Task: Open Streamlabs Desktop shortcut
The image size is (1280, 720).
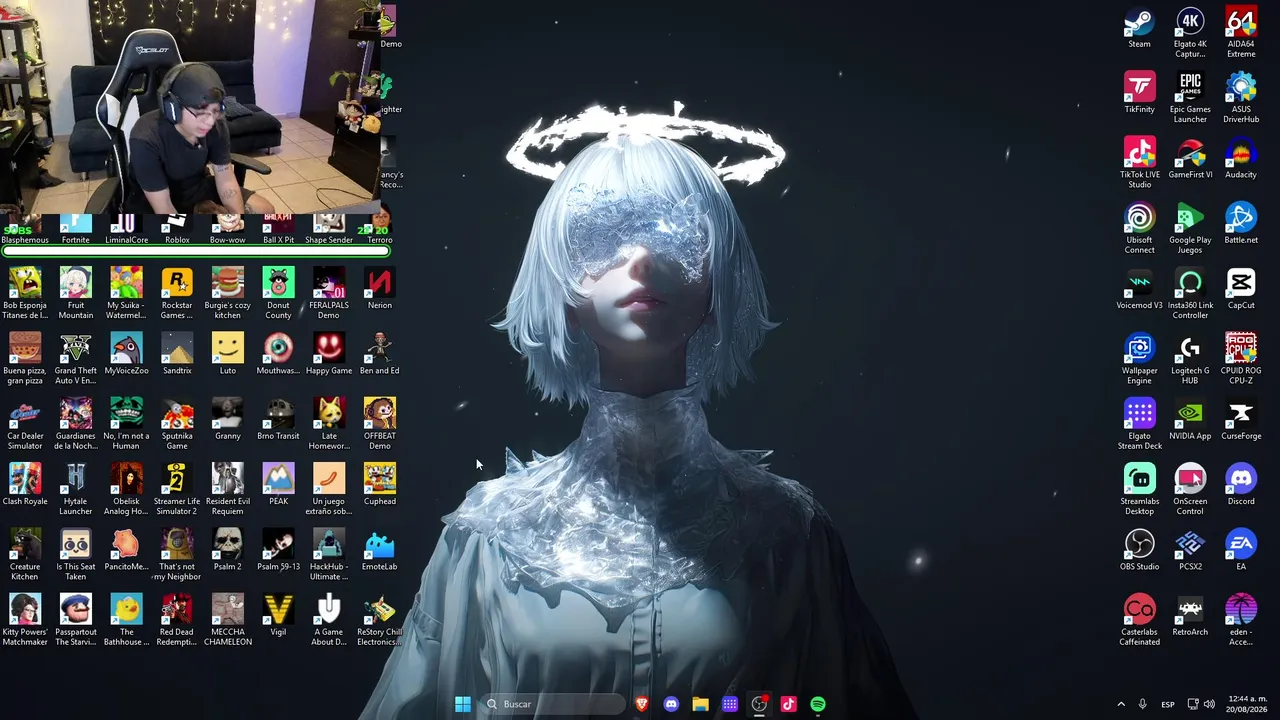Action: [x=1139, y=489]
